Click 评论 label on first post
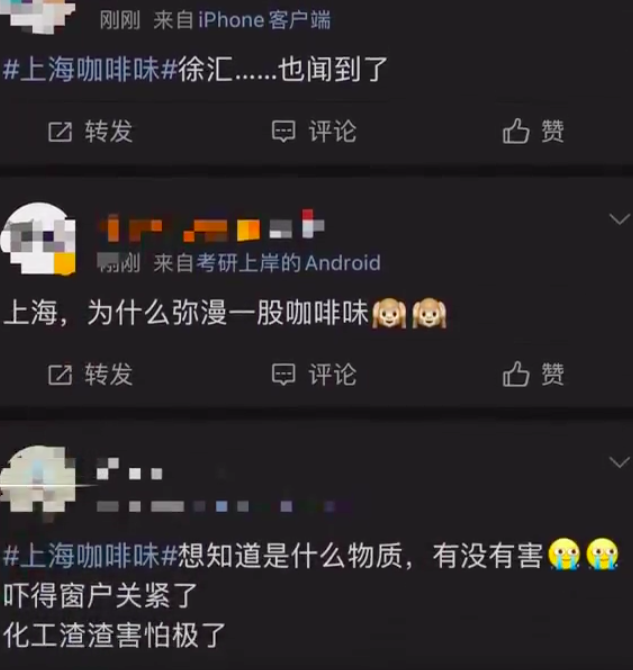633x670 pixels. pos(333,132)
